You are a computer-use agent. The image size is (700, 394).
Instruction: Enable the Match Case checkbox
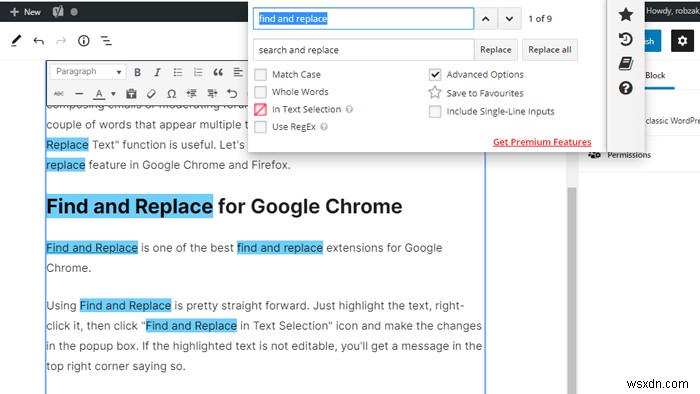point(260,75)
